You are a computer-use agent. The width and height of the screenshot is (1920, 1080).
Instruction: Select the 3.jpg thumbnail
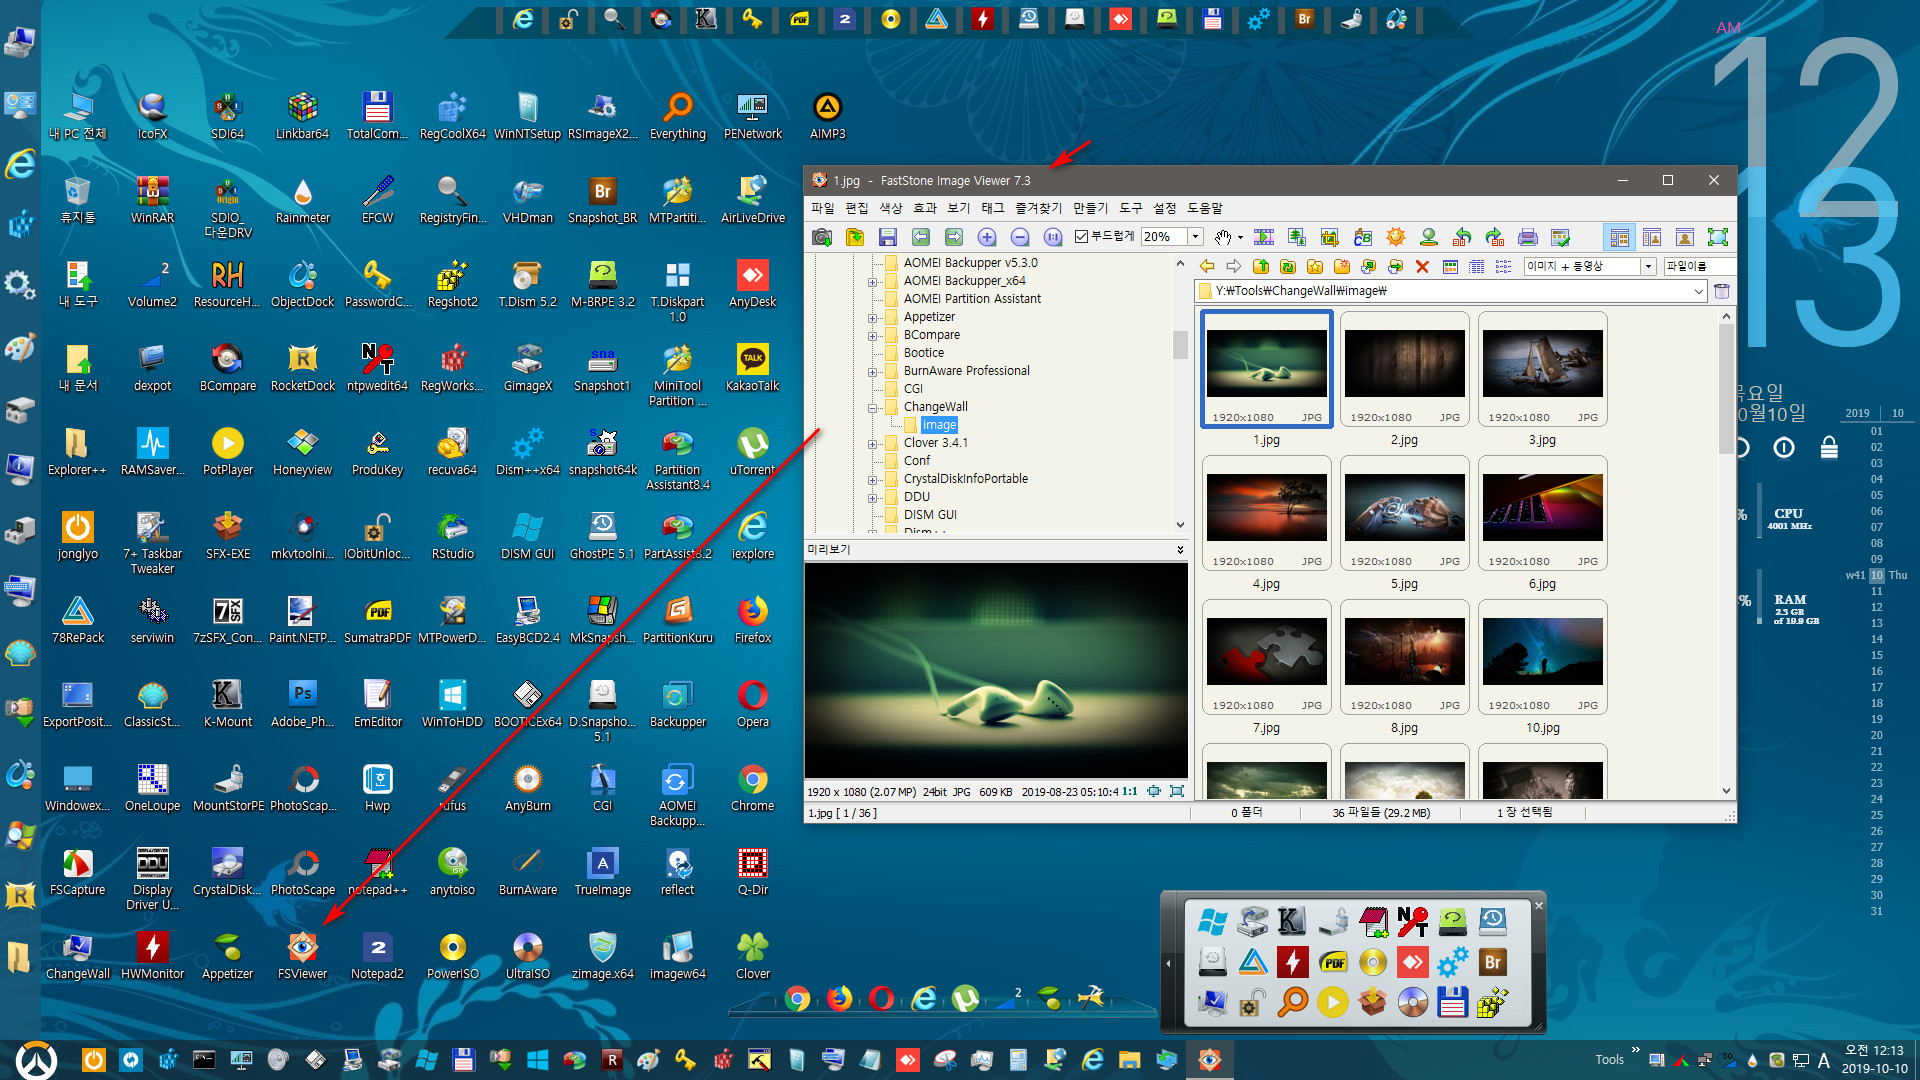click(1542, 368)
